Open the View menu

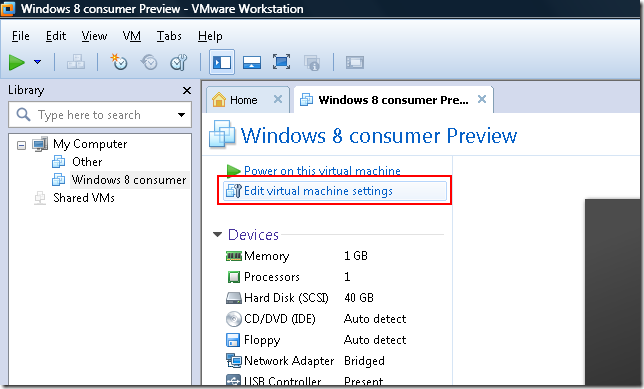[94, 36]
